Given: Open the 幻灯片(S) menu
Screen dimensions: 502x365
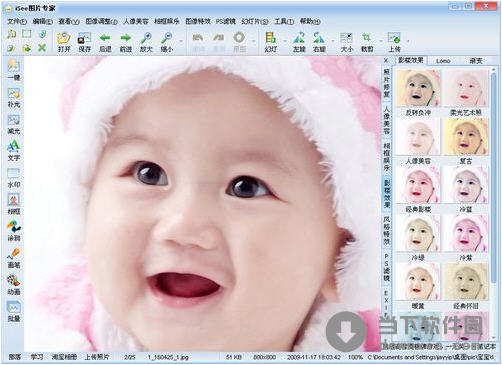Looking at the screenshot, I should point(255,21).
